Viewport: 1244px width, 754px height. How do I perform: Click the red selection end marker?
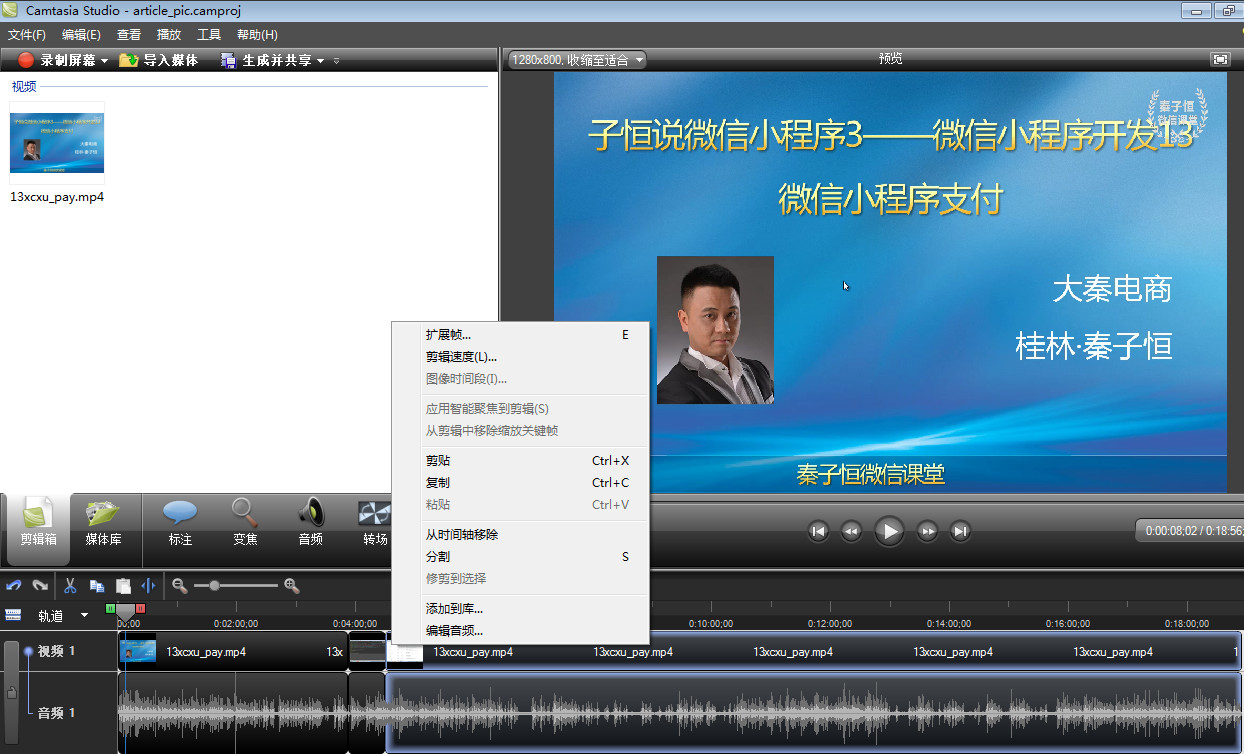pyautogui.click(x=140, y=608)
